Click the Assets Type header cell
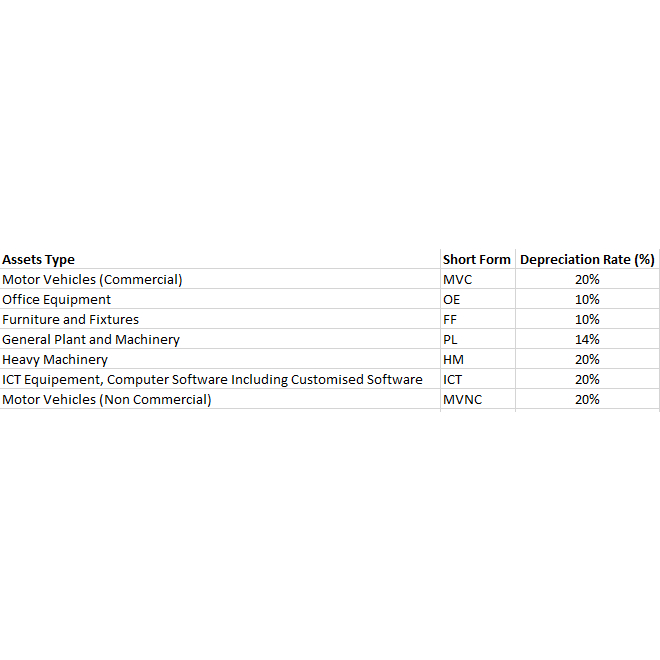Image resolution: width=660 pixels, height=660 pixels. 38,260
